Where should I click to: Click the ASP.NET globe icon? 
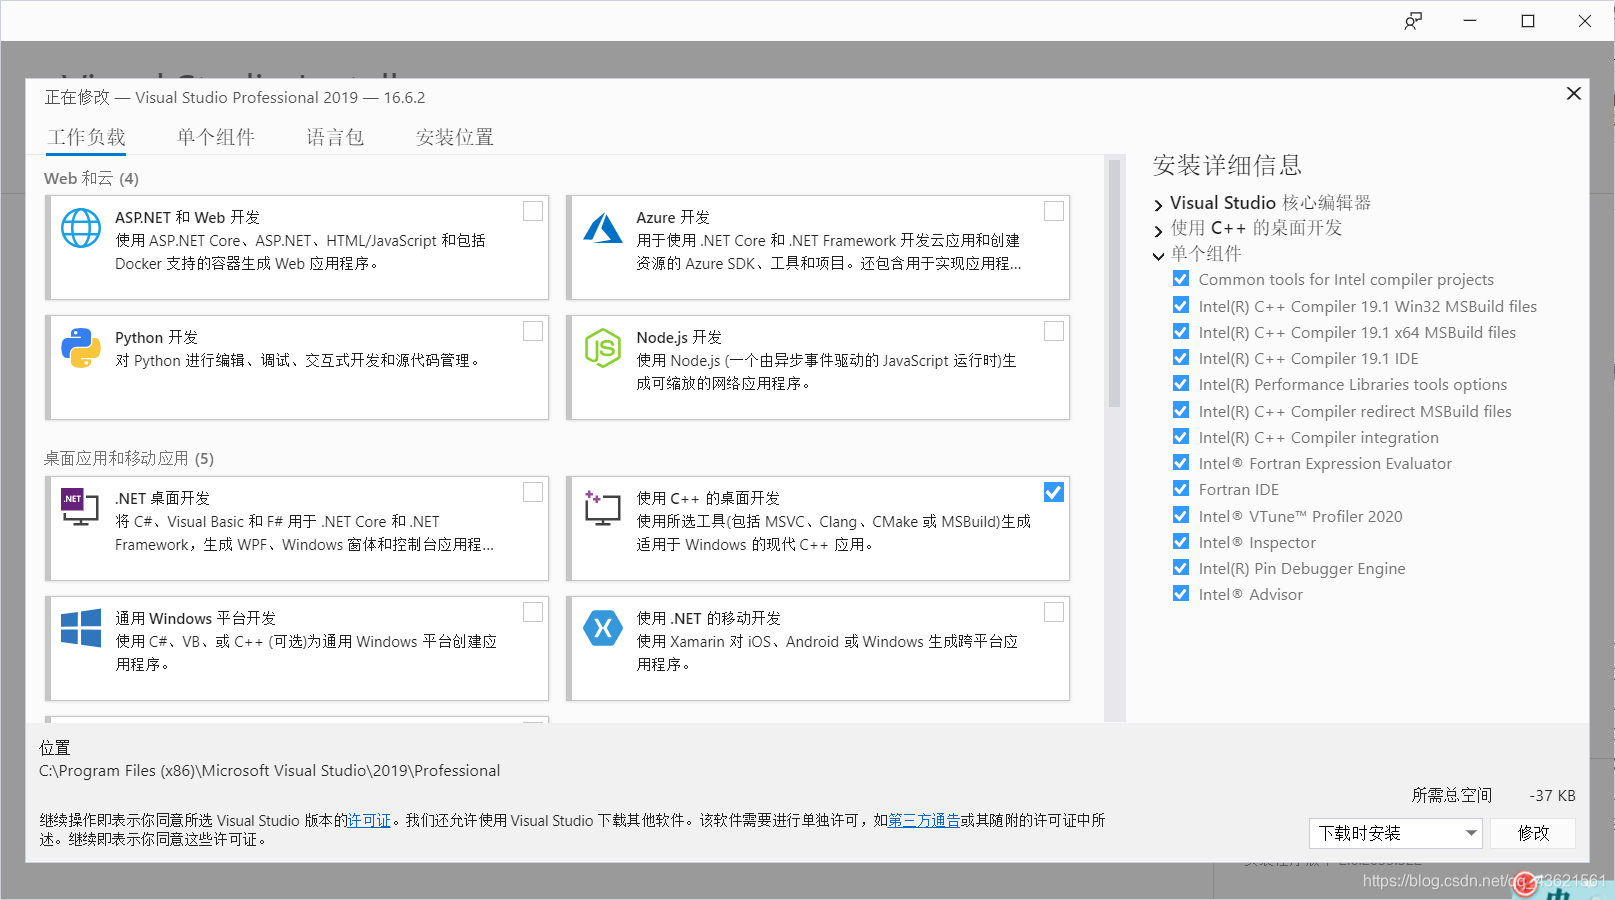[x=81, y=228]
